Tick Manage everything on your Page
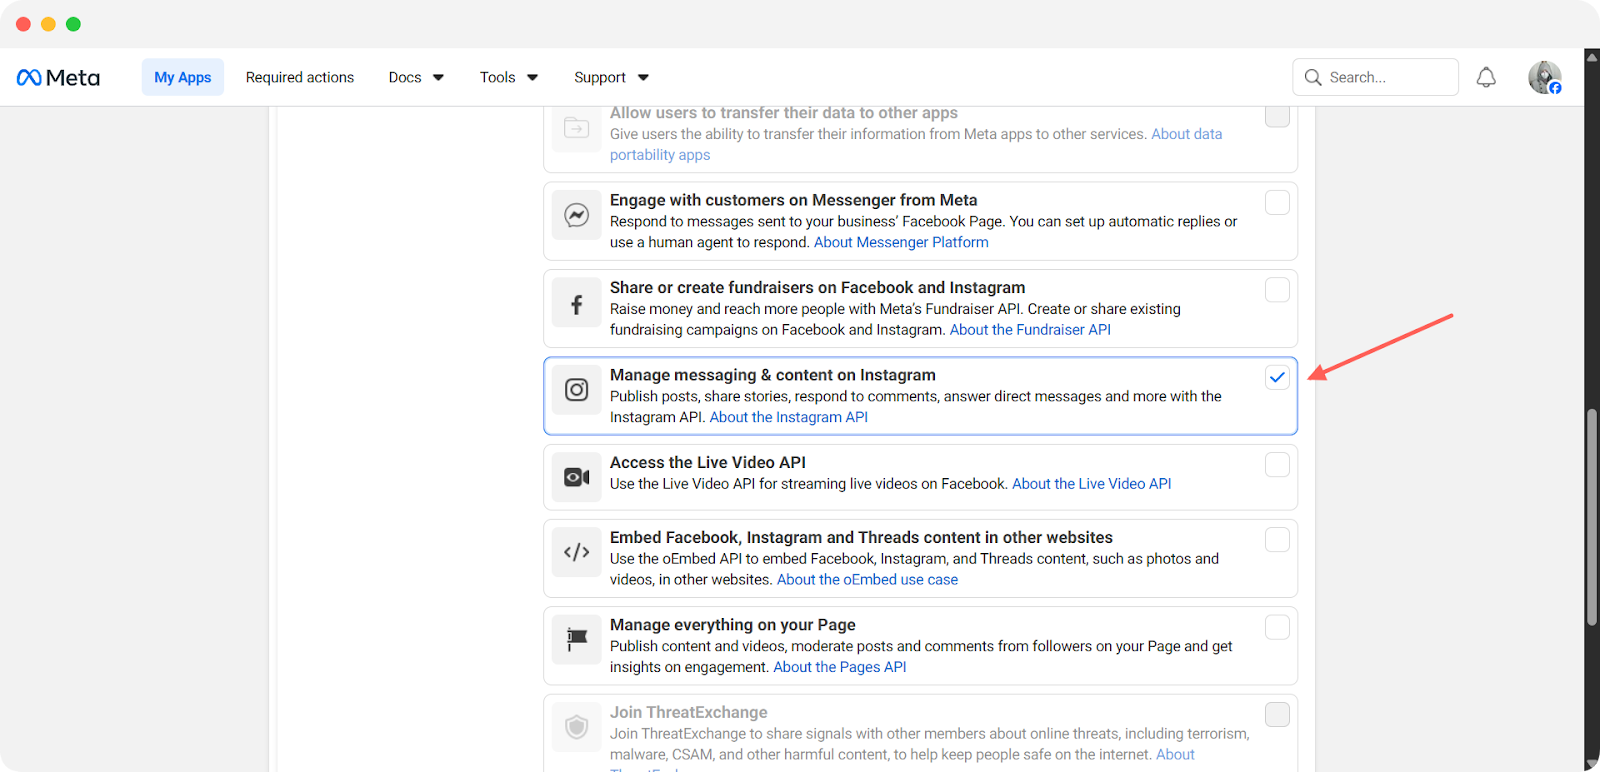 (1277, 628)
